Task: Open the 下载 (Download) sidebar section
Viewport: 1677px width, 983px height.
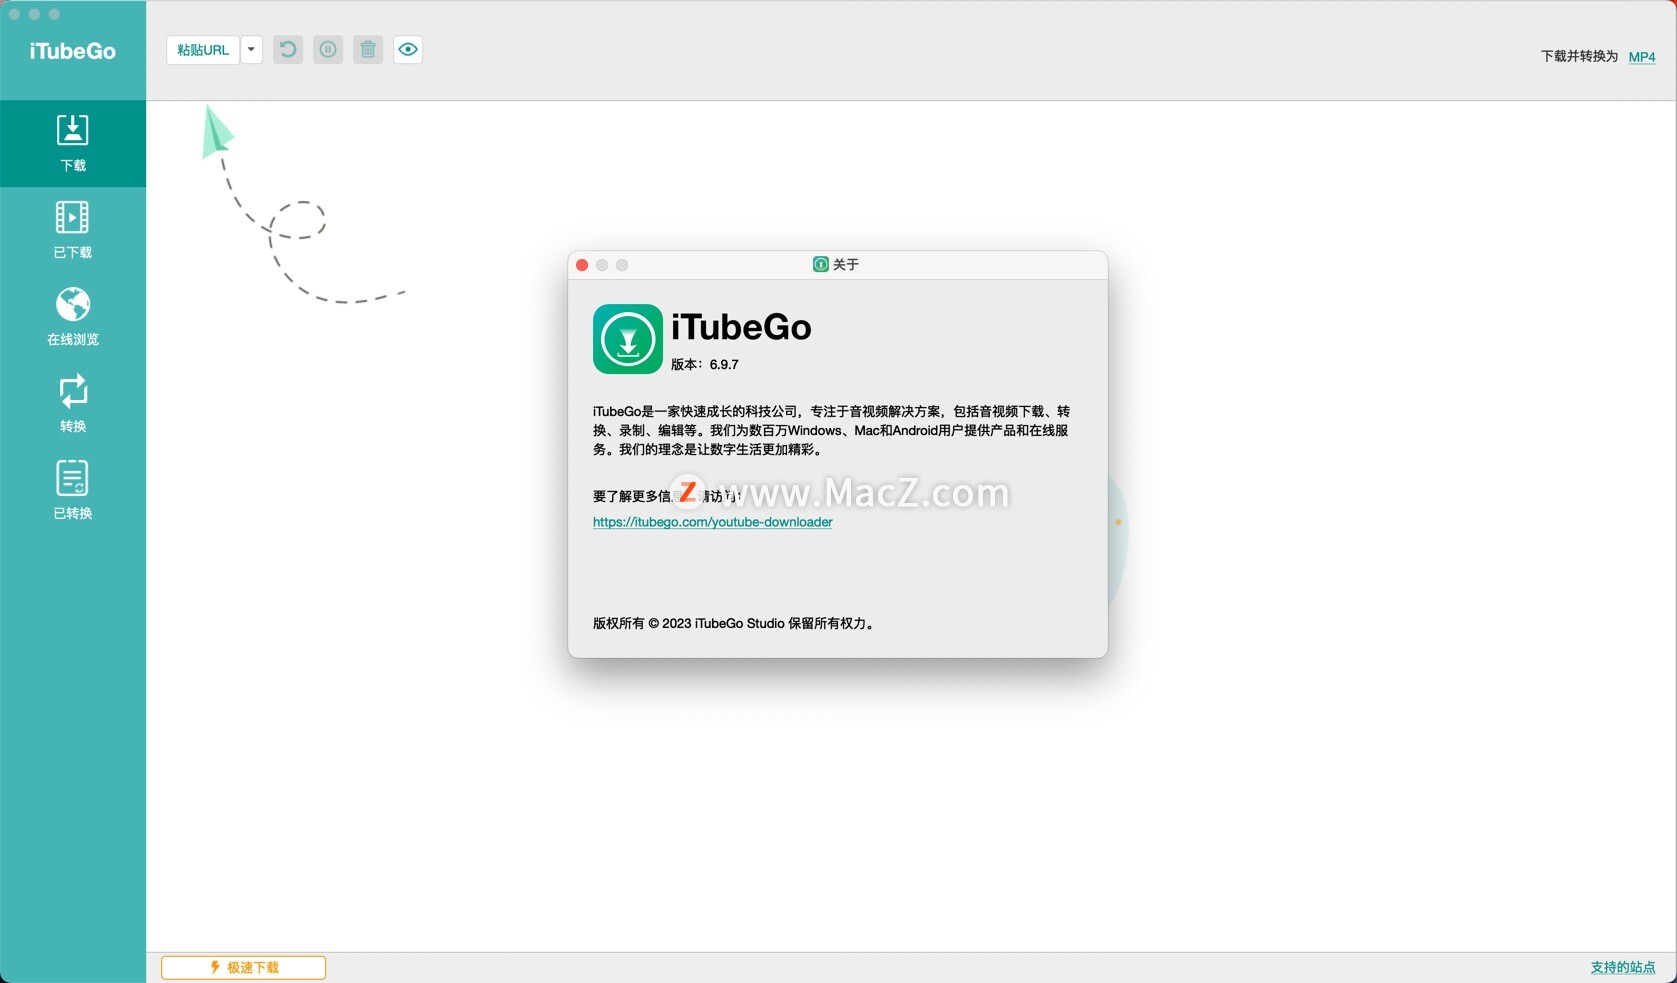Action: click(x=73, y=143)
